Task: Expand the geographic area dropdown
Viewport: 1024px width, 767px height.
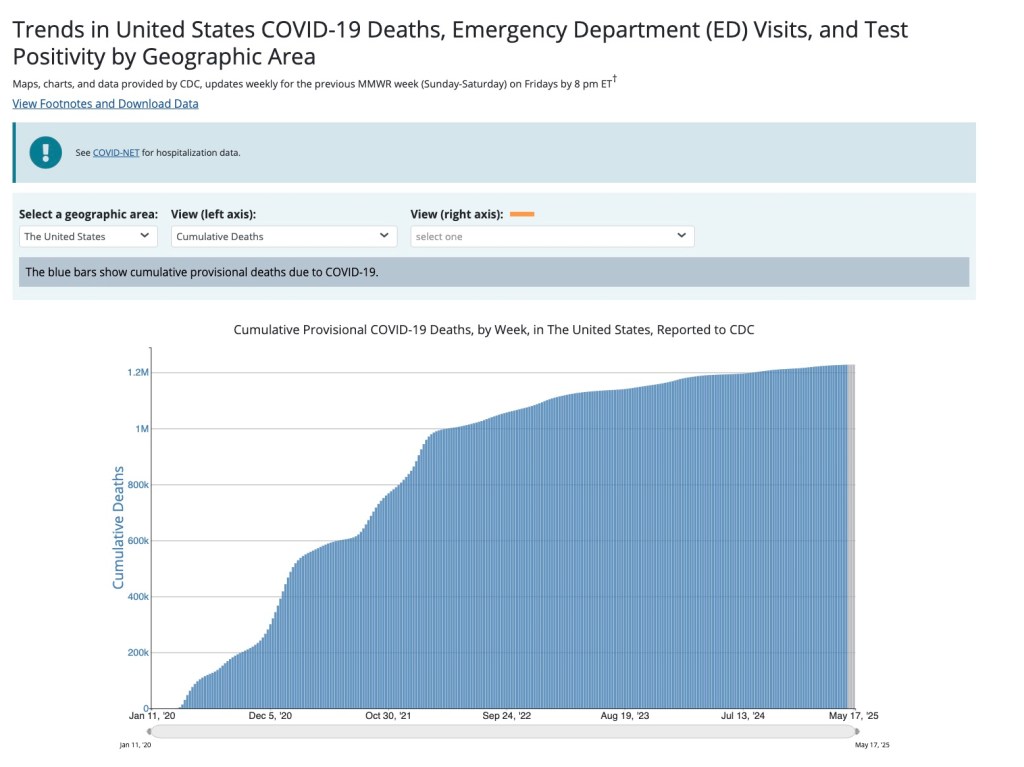Action: pos(88,236)
